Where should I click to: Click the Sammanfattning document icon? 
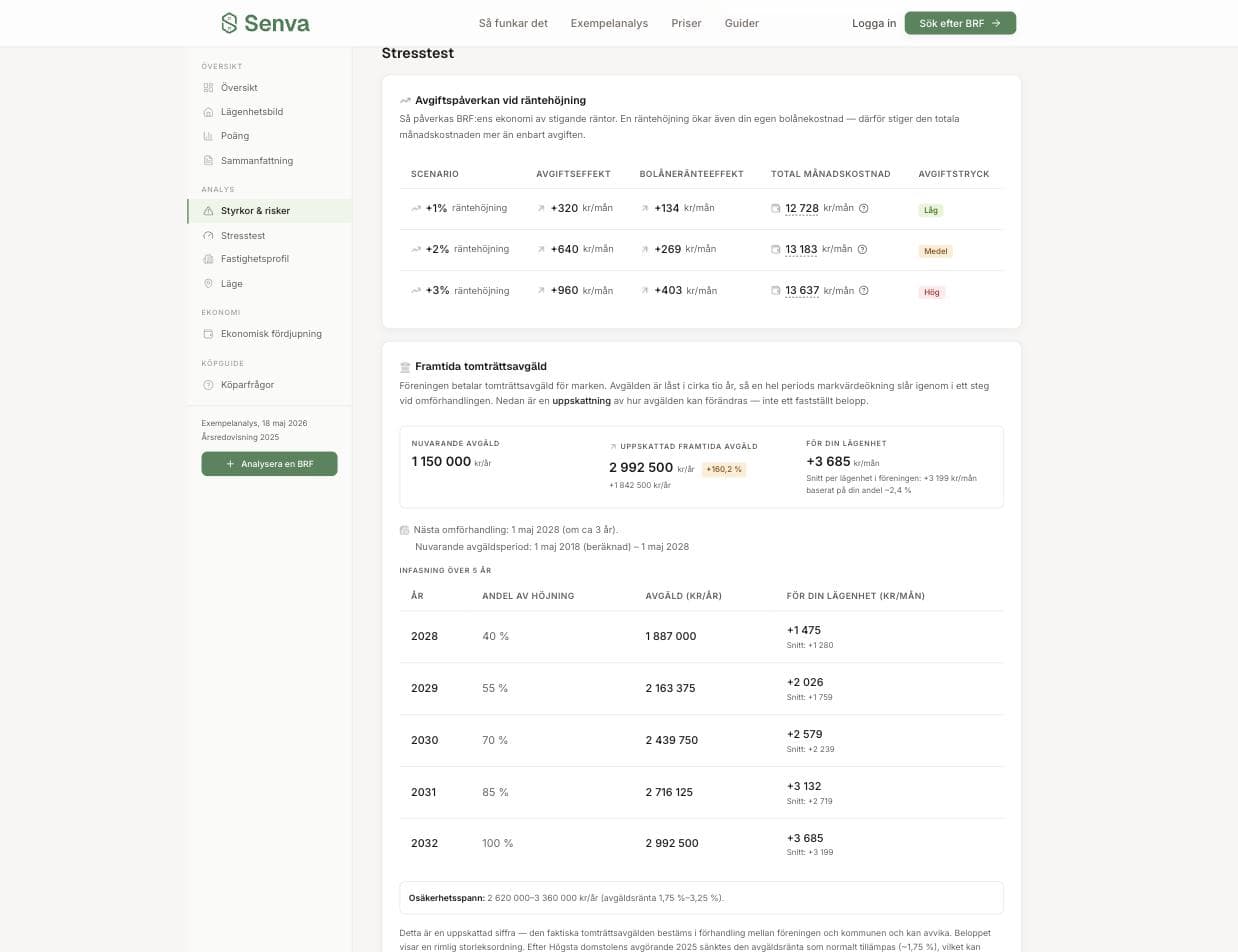pos(208,161)
